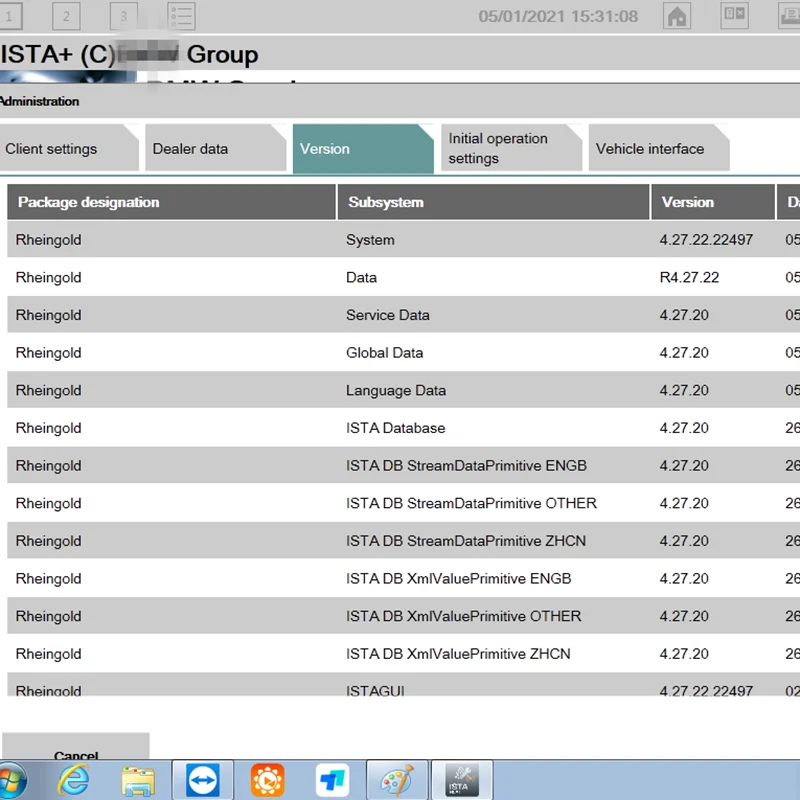Switch to the Vehicle interface tab

click(659, 148)
